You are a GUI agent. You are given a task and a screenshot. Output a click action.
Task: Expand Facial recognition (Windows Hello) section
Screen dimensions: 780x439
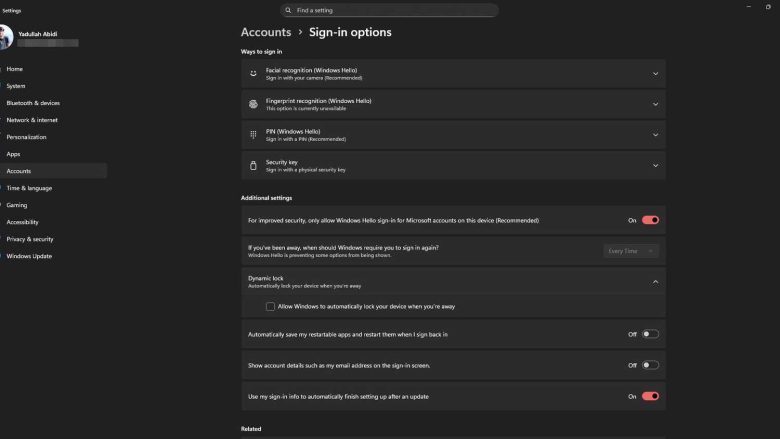[655, 73]
